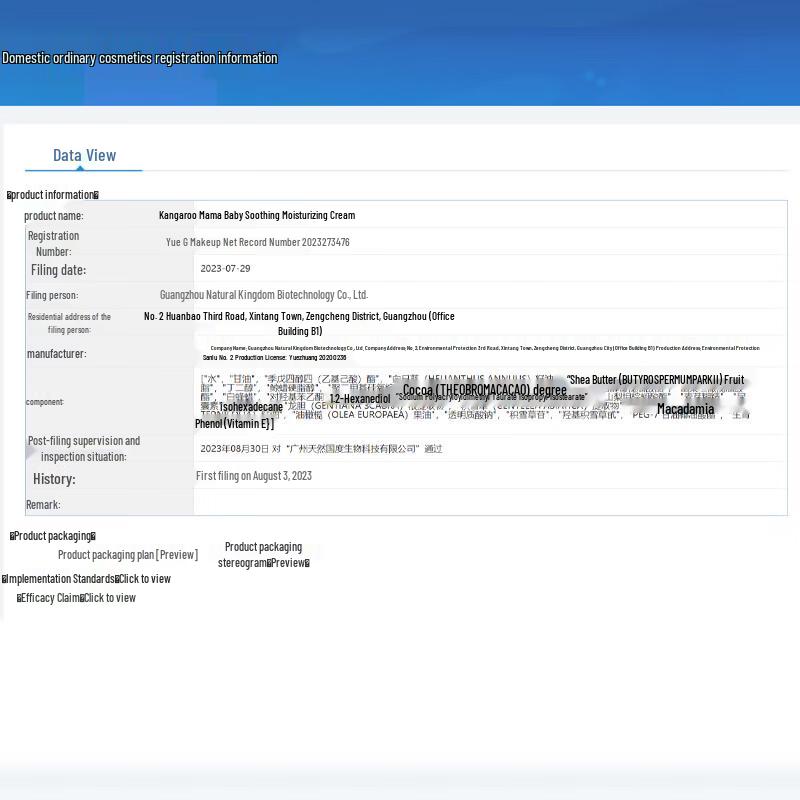Click the Yue G Makeup record number value

point(258,242)
